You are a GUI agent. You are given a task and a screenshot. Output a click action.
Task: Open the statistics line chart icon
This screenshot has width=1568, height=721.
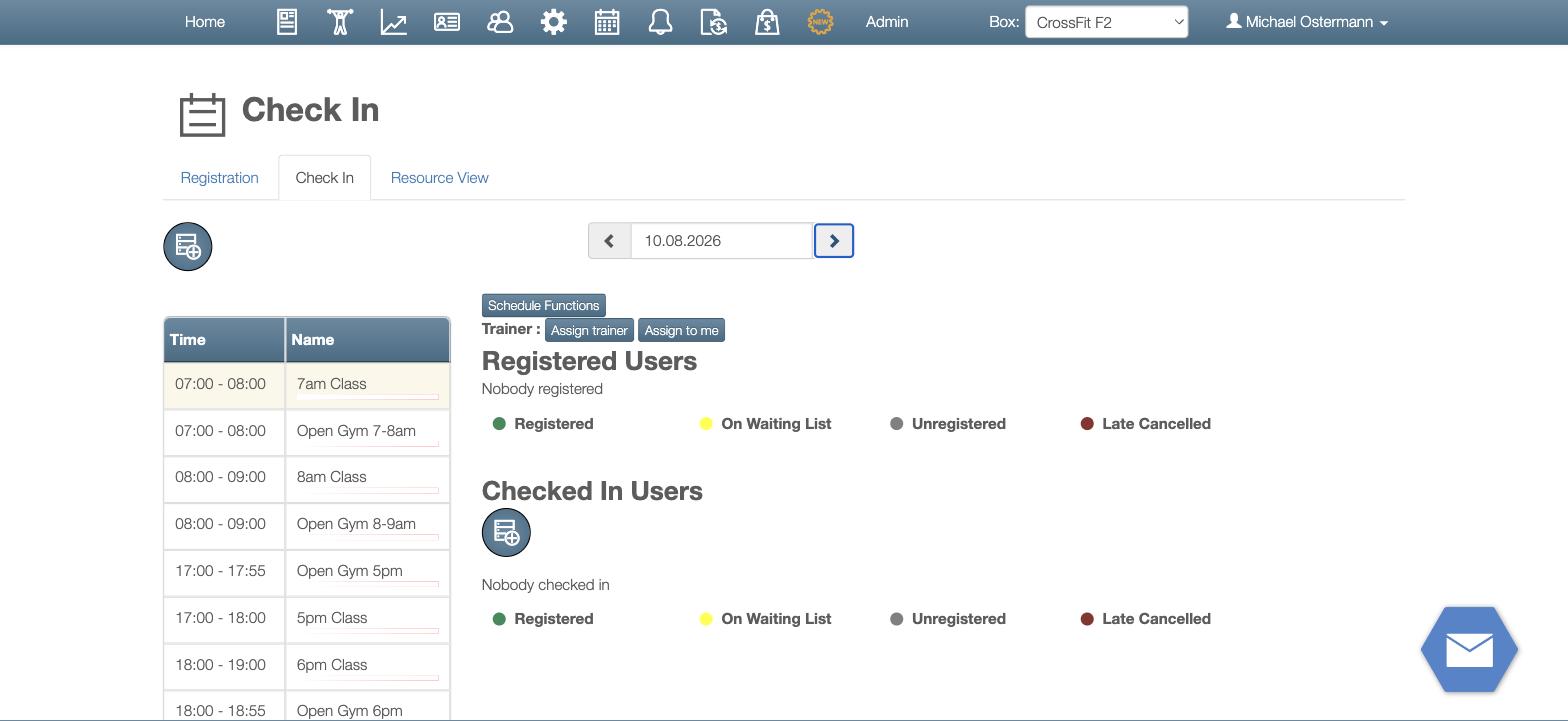tap(393, 22)
